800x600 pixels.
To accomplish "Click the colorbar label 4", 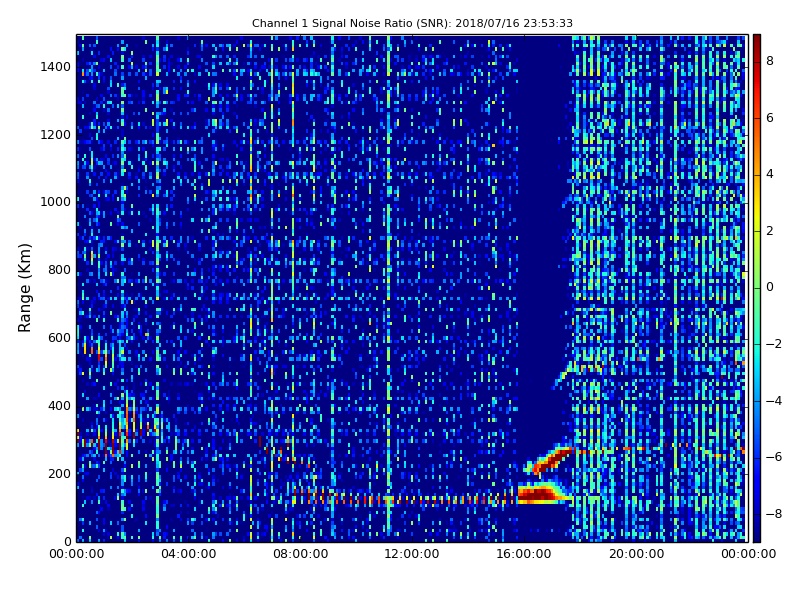I will coord(770,174).
